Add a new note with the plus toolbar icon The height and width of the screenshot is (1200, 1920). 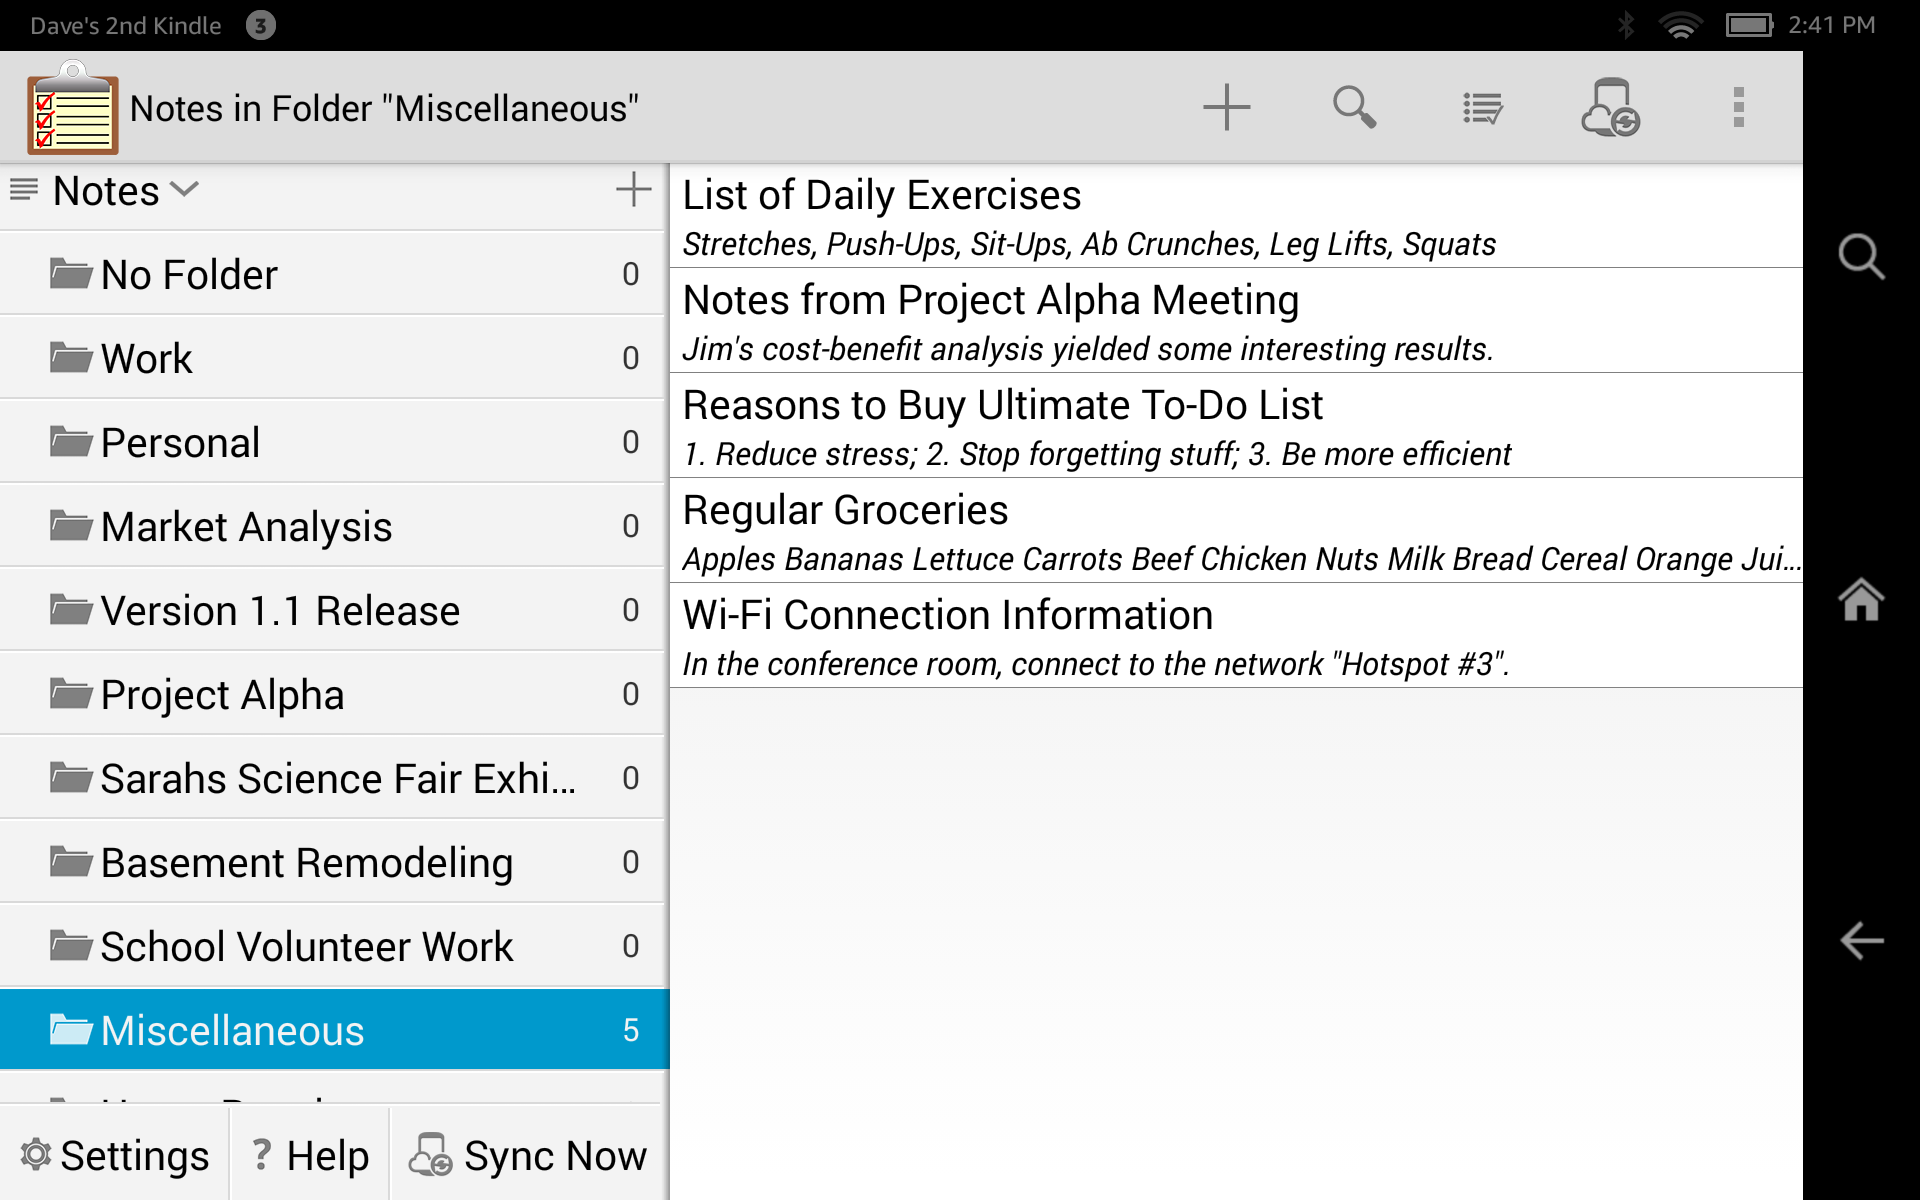1227,106
